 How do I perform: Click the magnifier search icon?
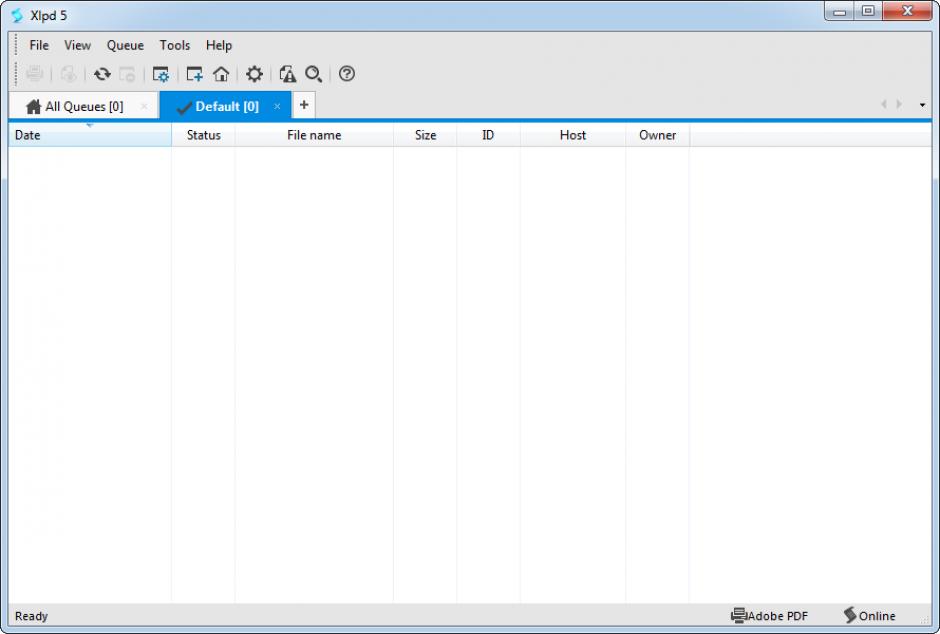pyautogui.click(x=314, y=74)
